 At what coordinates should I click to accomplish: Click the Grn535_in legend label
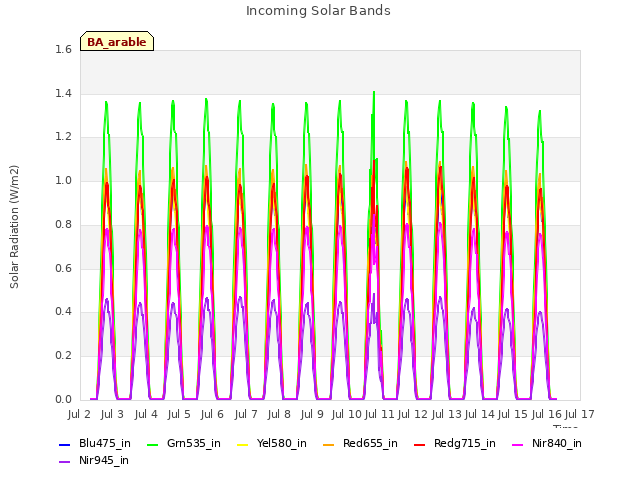(194, 443)
